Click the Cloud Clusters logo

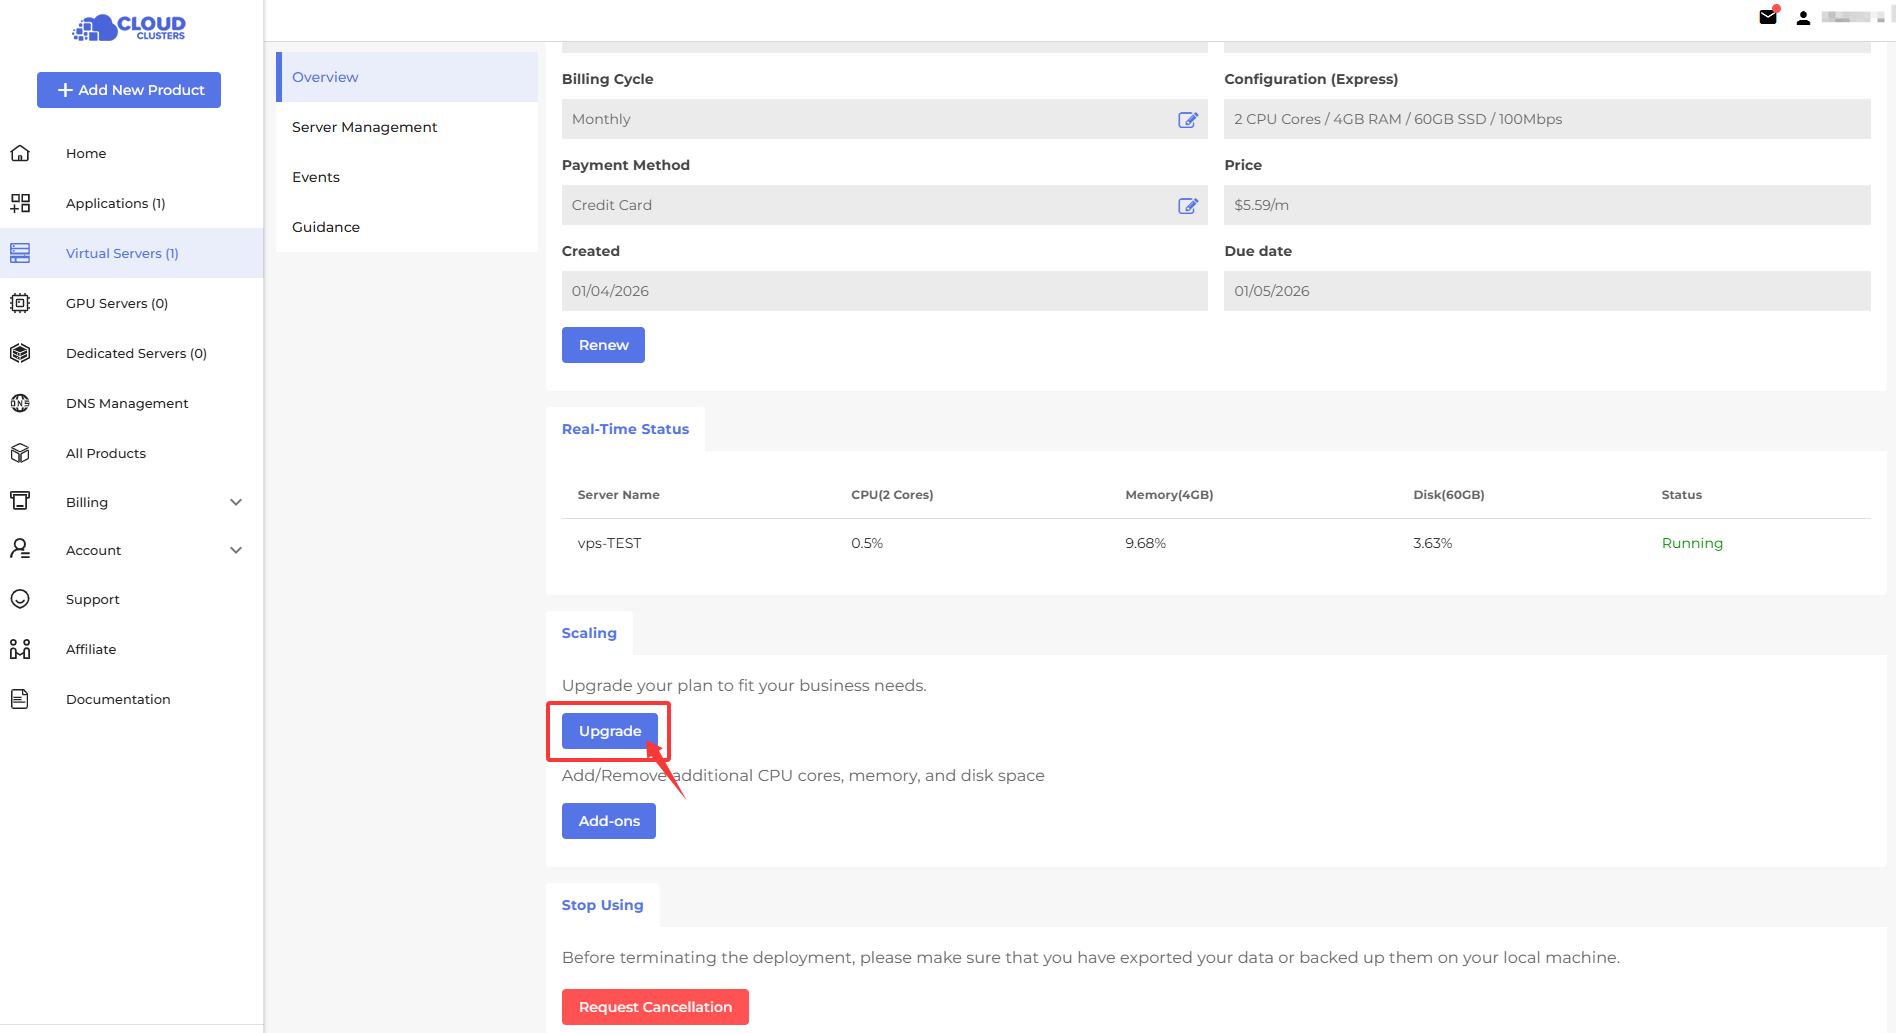[x=130, y=27]
